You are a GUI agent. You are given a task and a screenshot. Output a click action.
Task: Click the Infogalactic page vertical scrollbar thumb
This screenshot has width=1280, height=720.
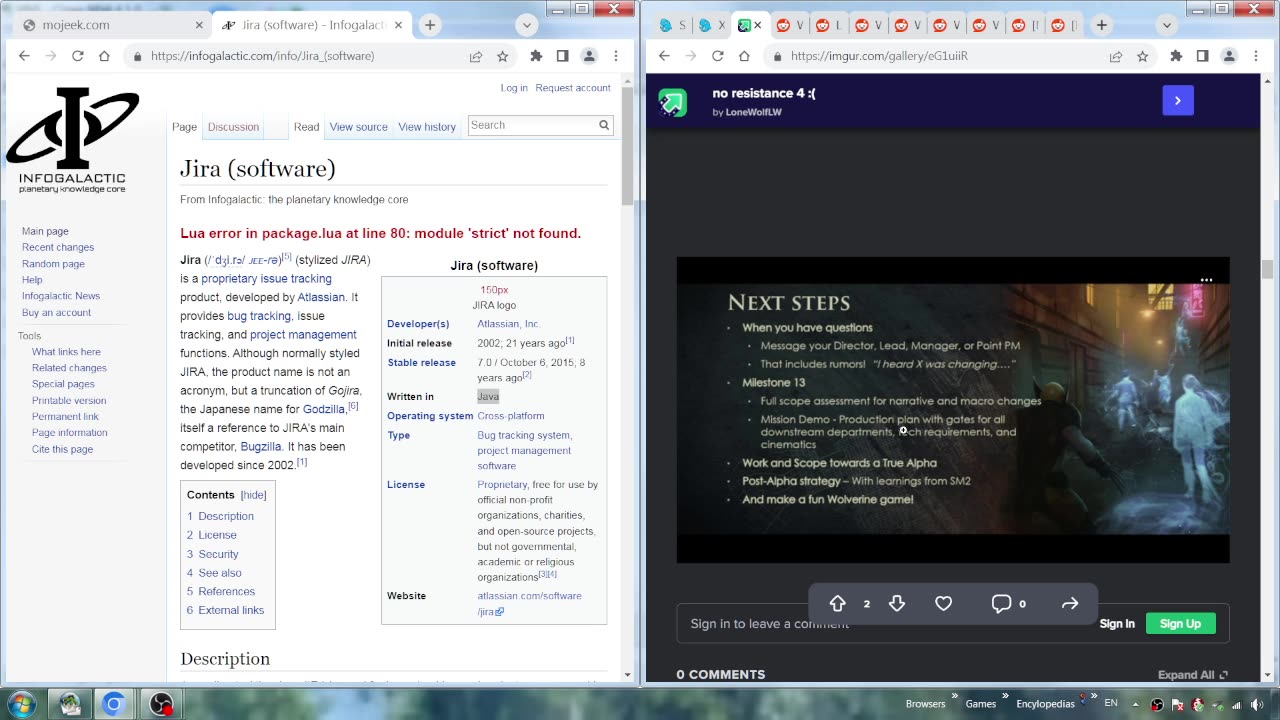627,146
